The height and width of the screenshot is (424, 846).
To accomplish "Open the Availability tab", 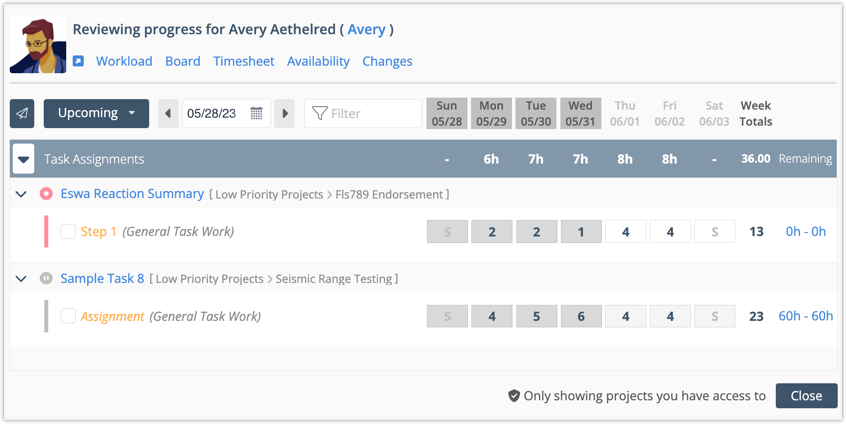I will tap(318, 61).
